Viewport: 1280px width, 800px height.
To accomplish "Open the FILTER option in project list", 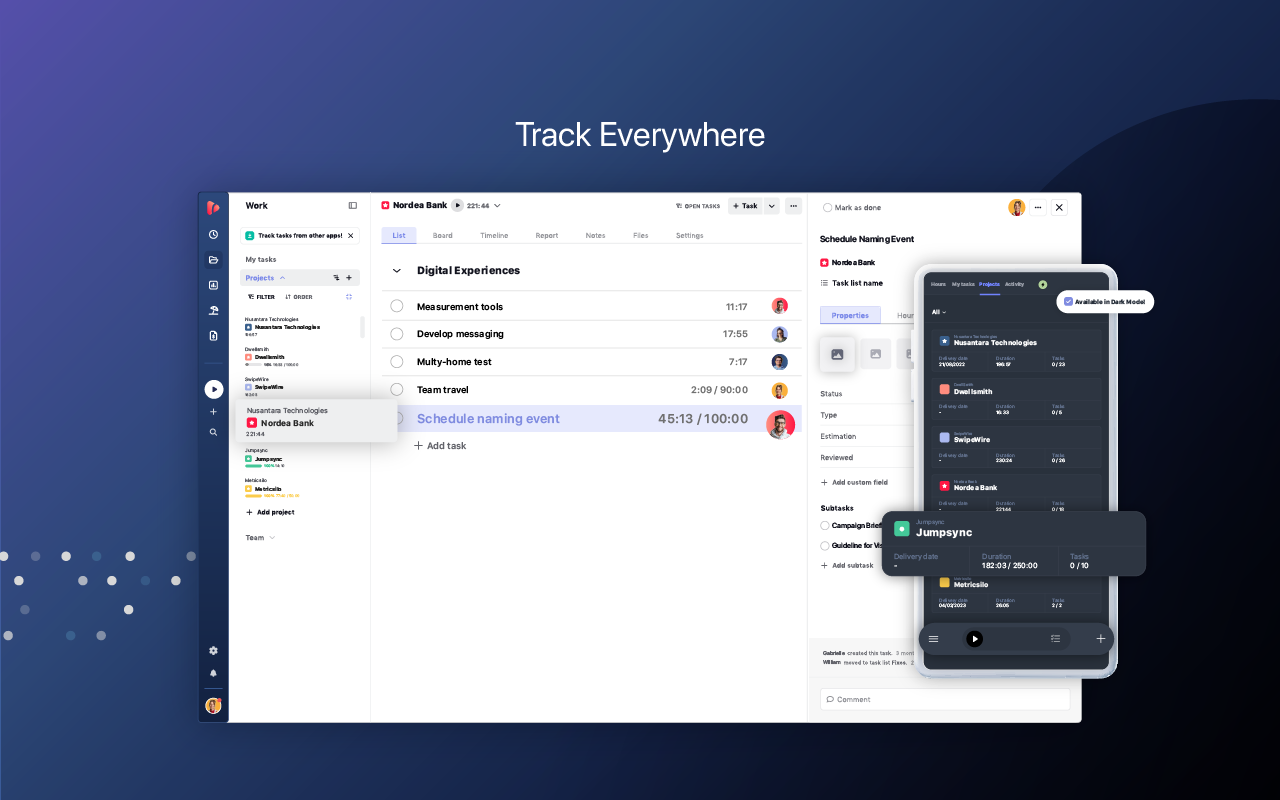I will pyautogui.click(x=261, y=297).
